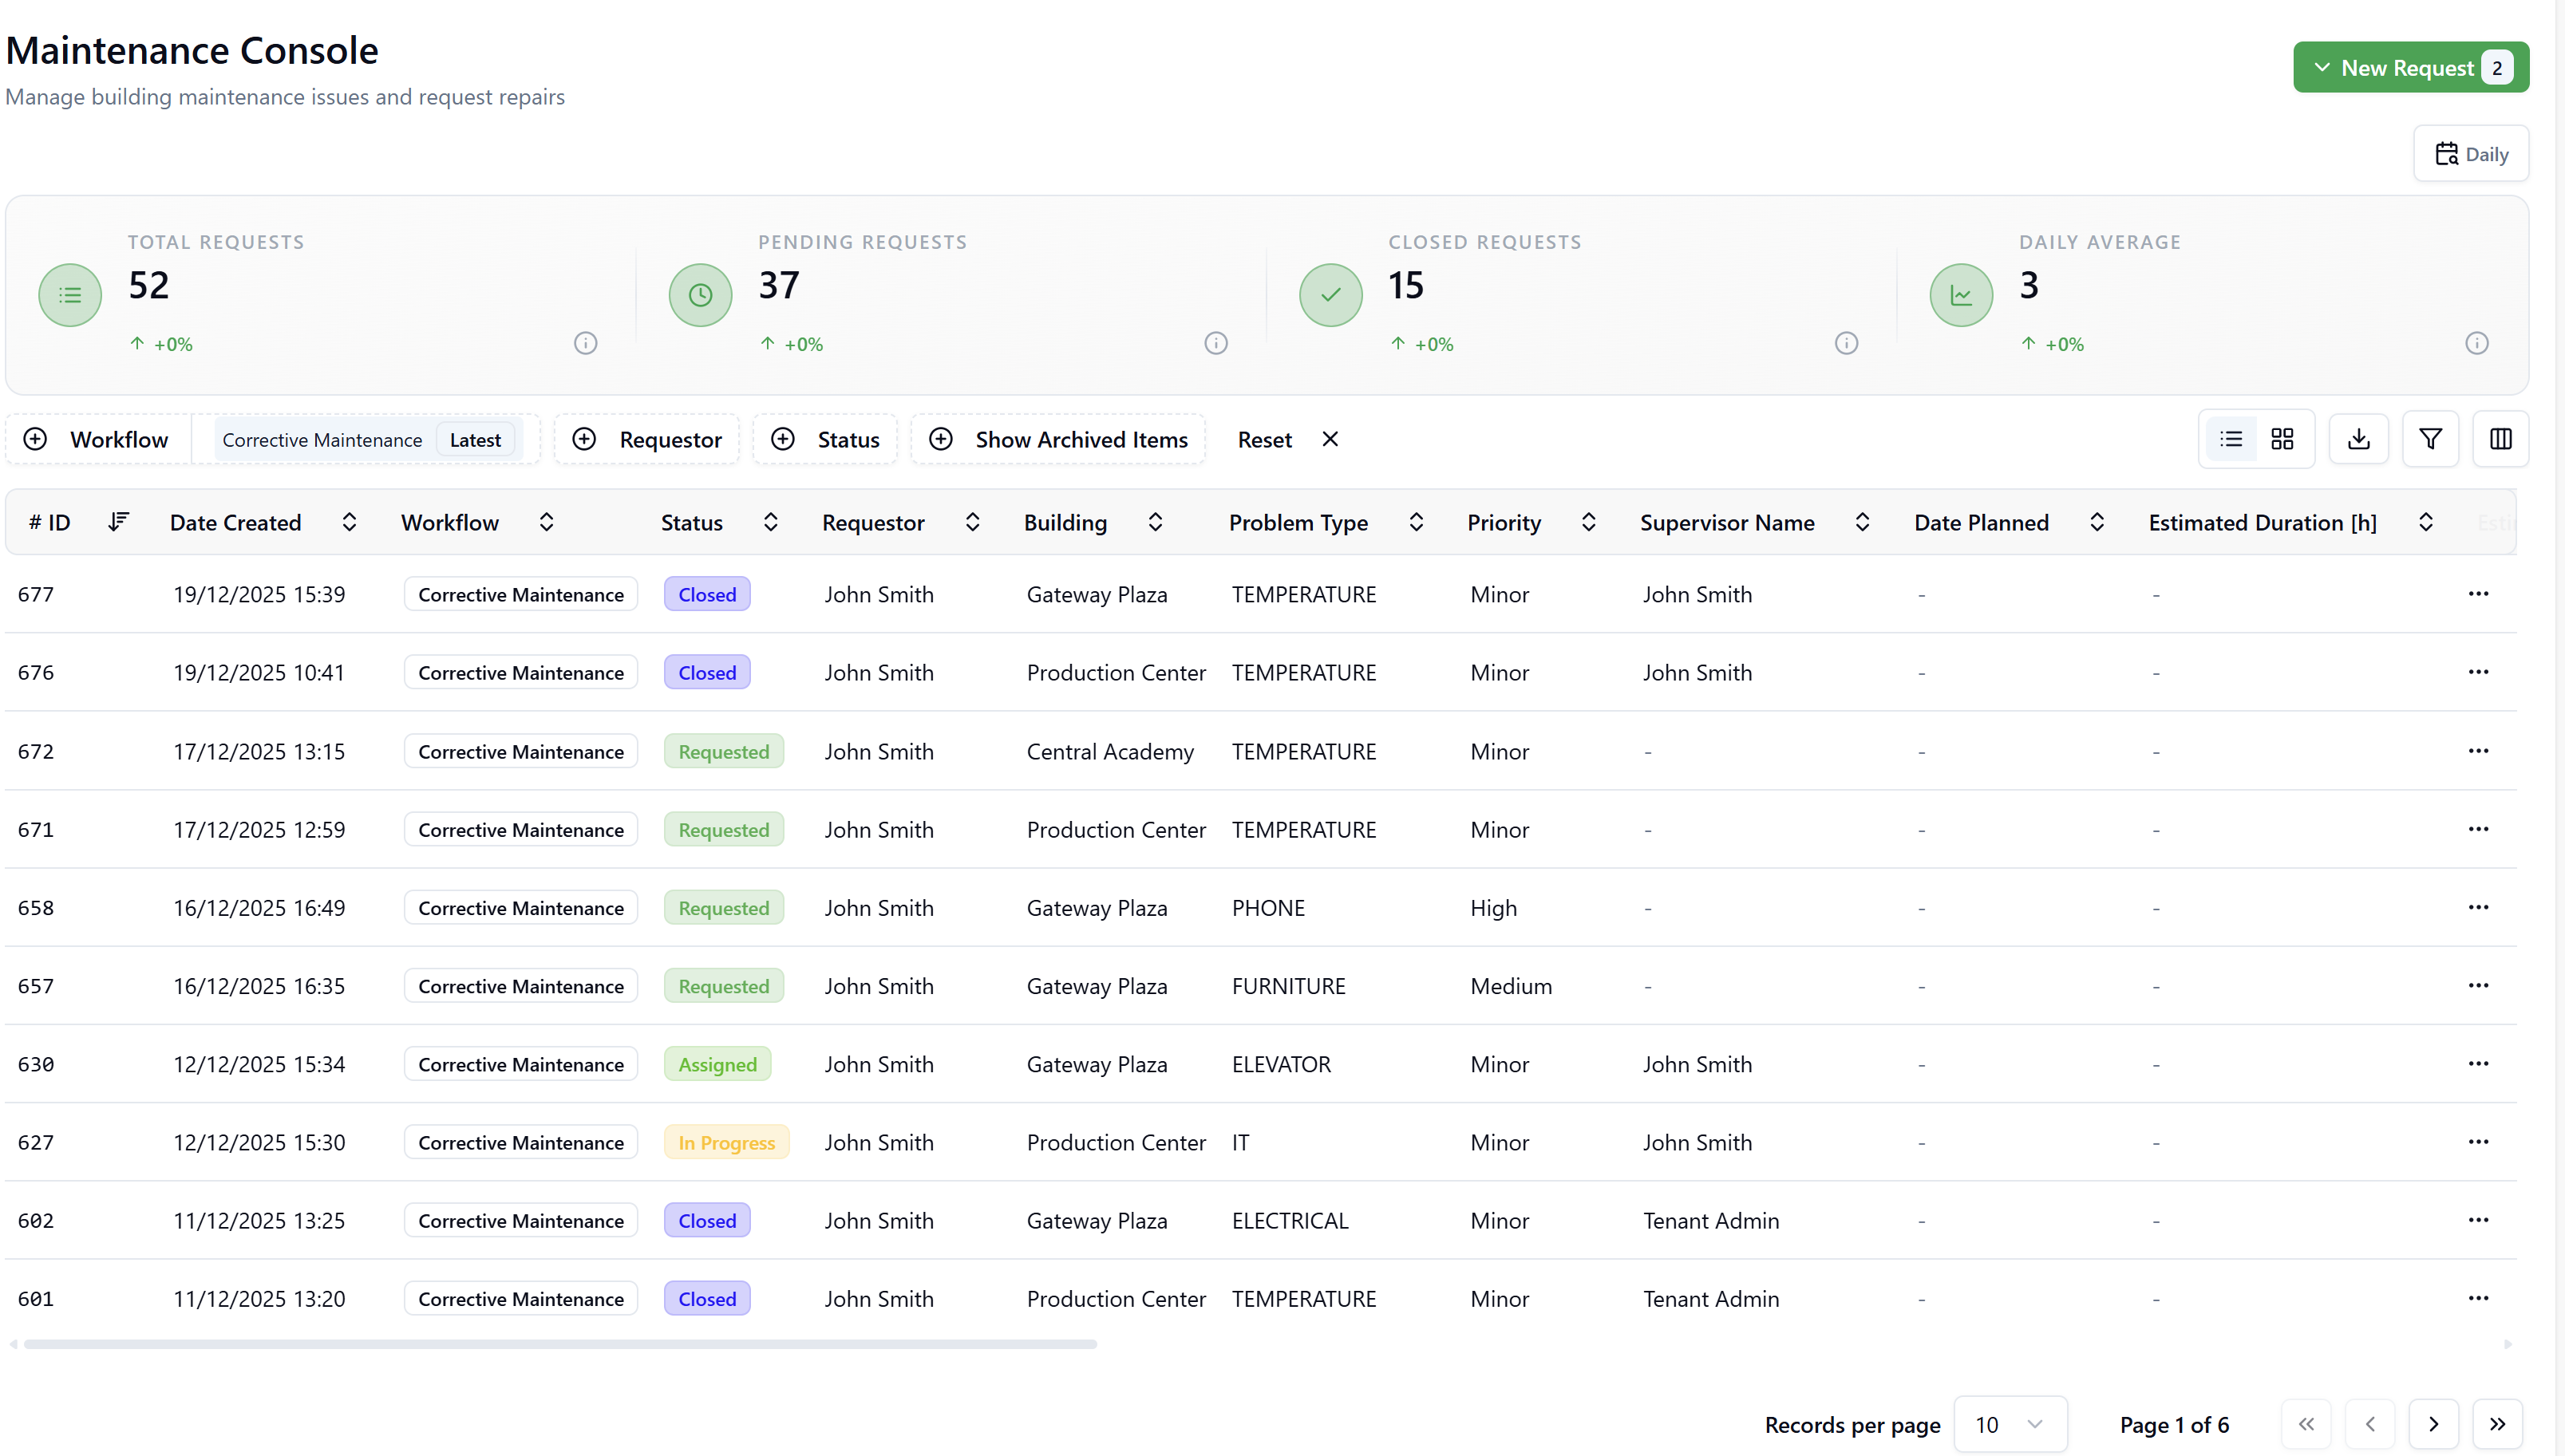
Task: Open the Requestor filter
Action: [647, 439]
